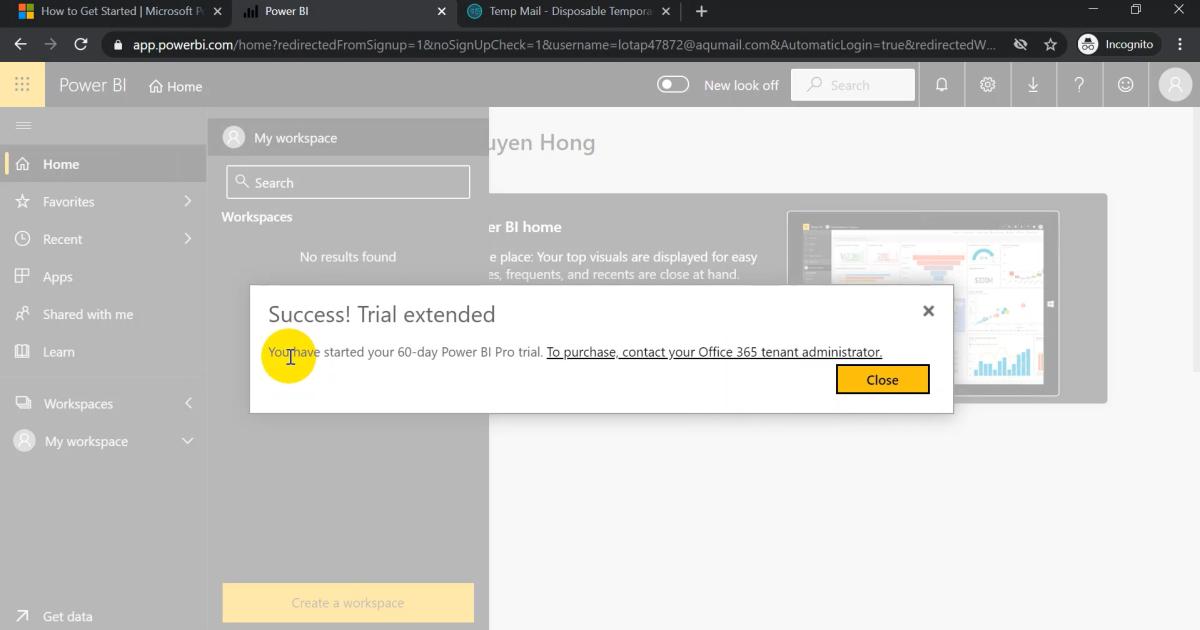
Task: Open Shared with me section
Action: click(x=85, y=314)
